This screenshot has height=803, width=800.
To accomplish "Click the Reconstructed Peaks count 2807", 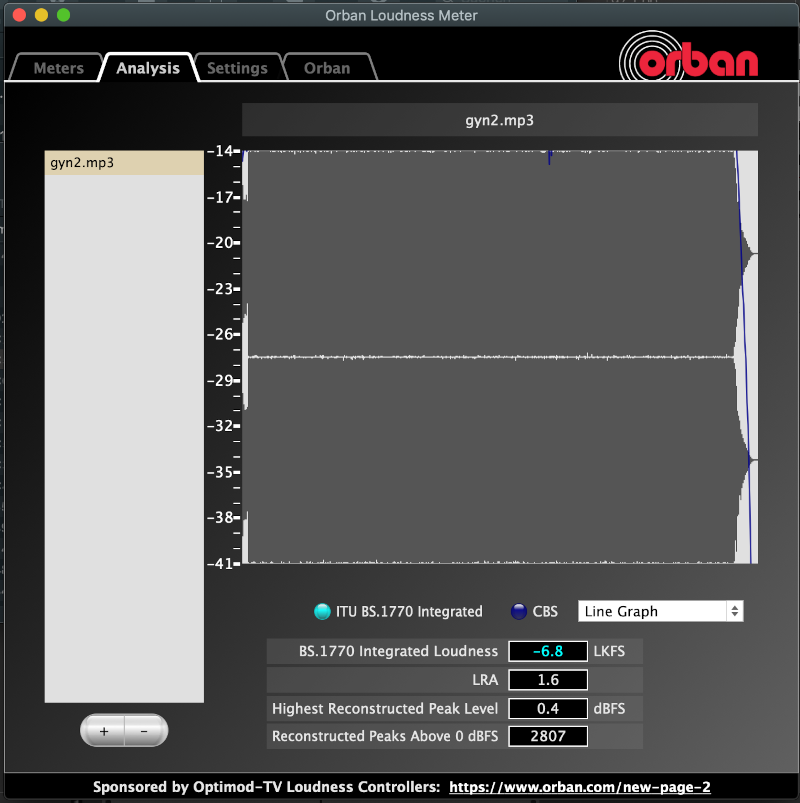I will pos(548,736).
